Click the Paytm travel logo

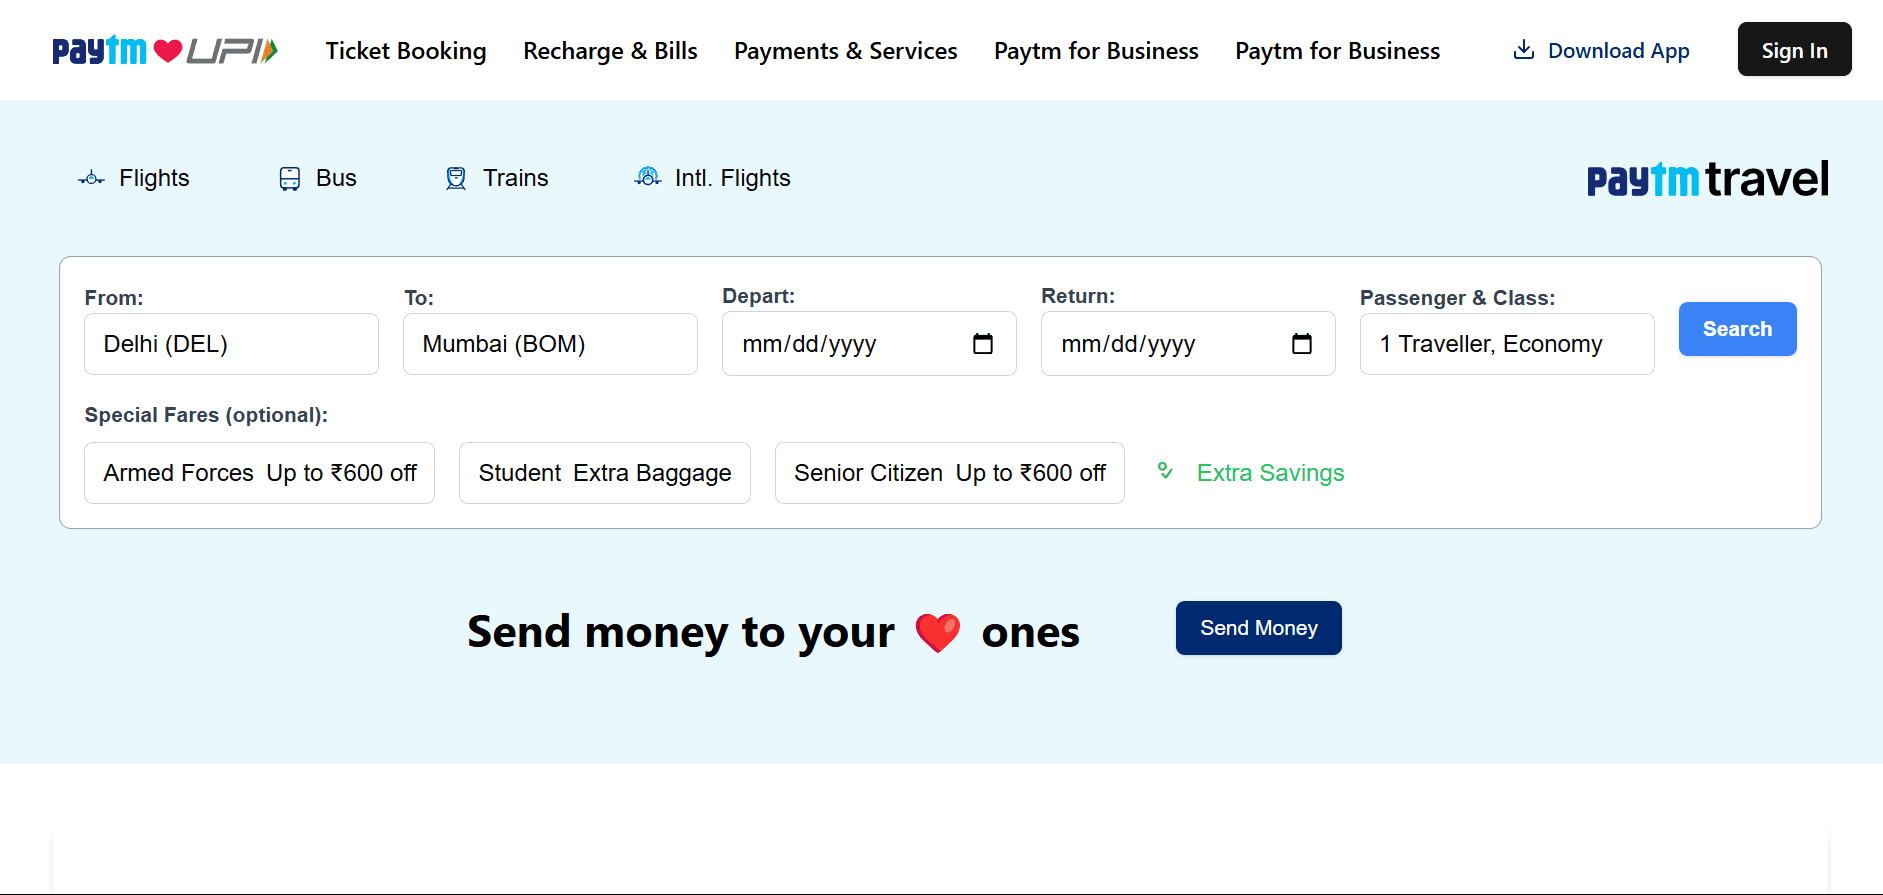(1708, 179)
